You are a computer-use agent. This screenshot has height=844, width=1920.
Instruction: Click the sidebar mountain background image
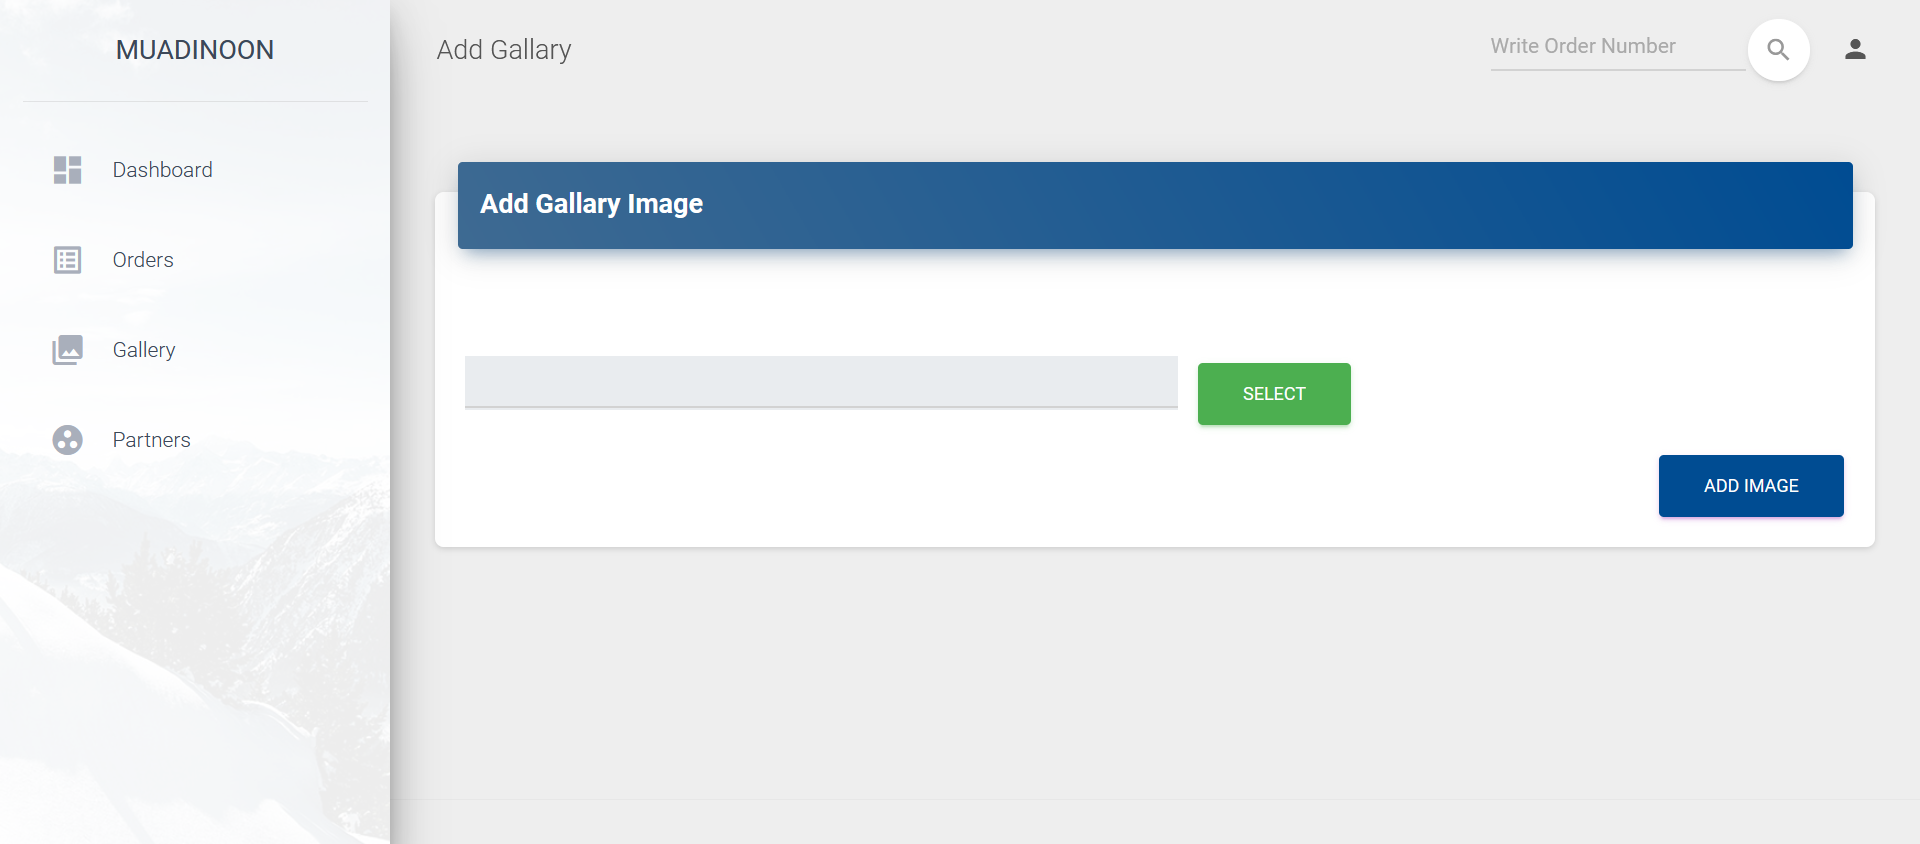click(x=195, y=650)
